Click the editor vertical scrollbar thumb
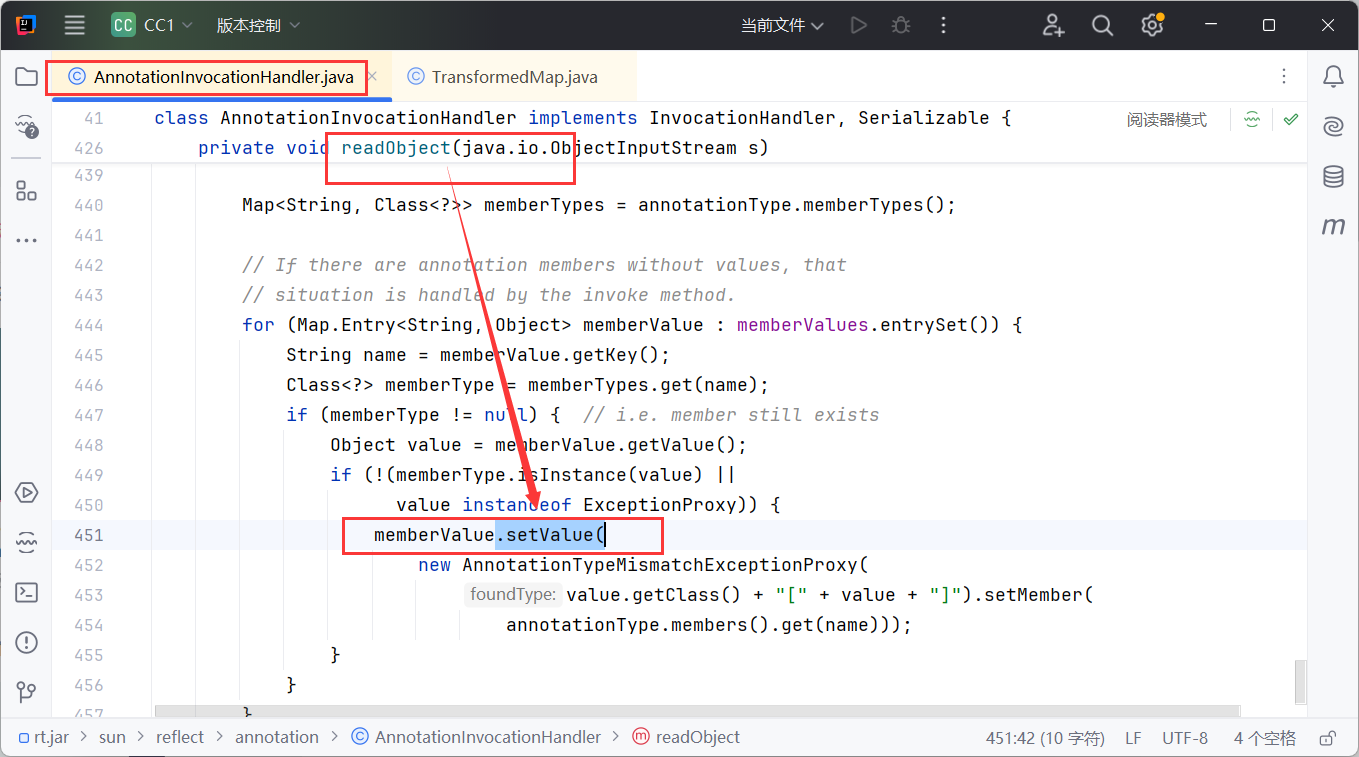Viewport: 1359px width, 757px height. 1300,680
